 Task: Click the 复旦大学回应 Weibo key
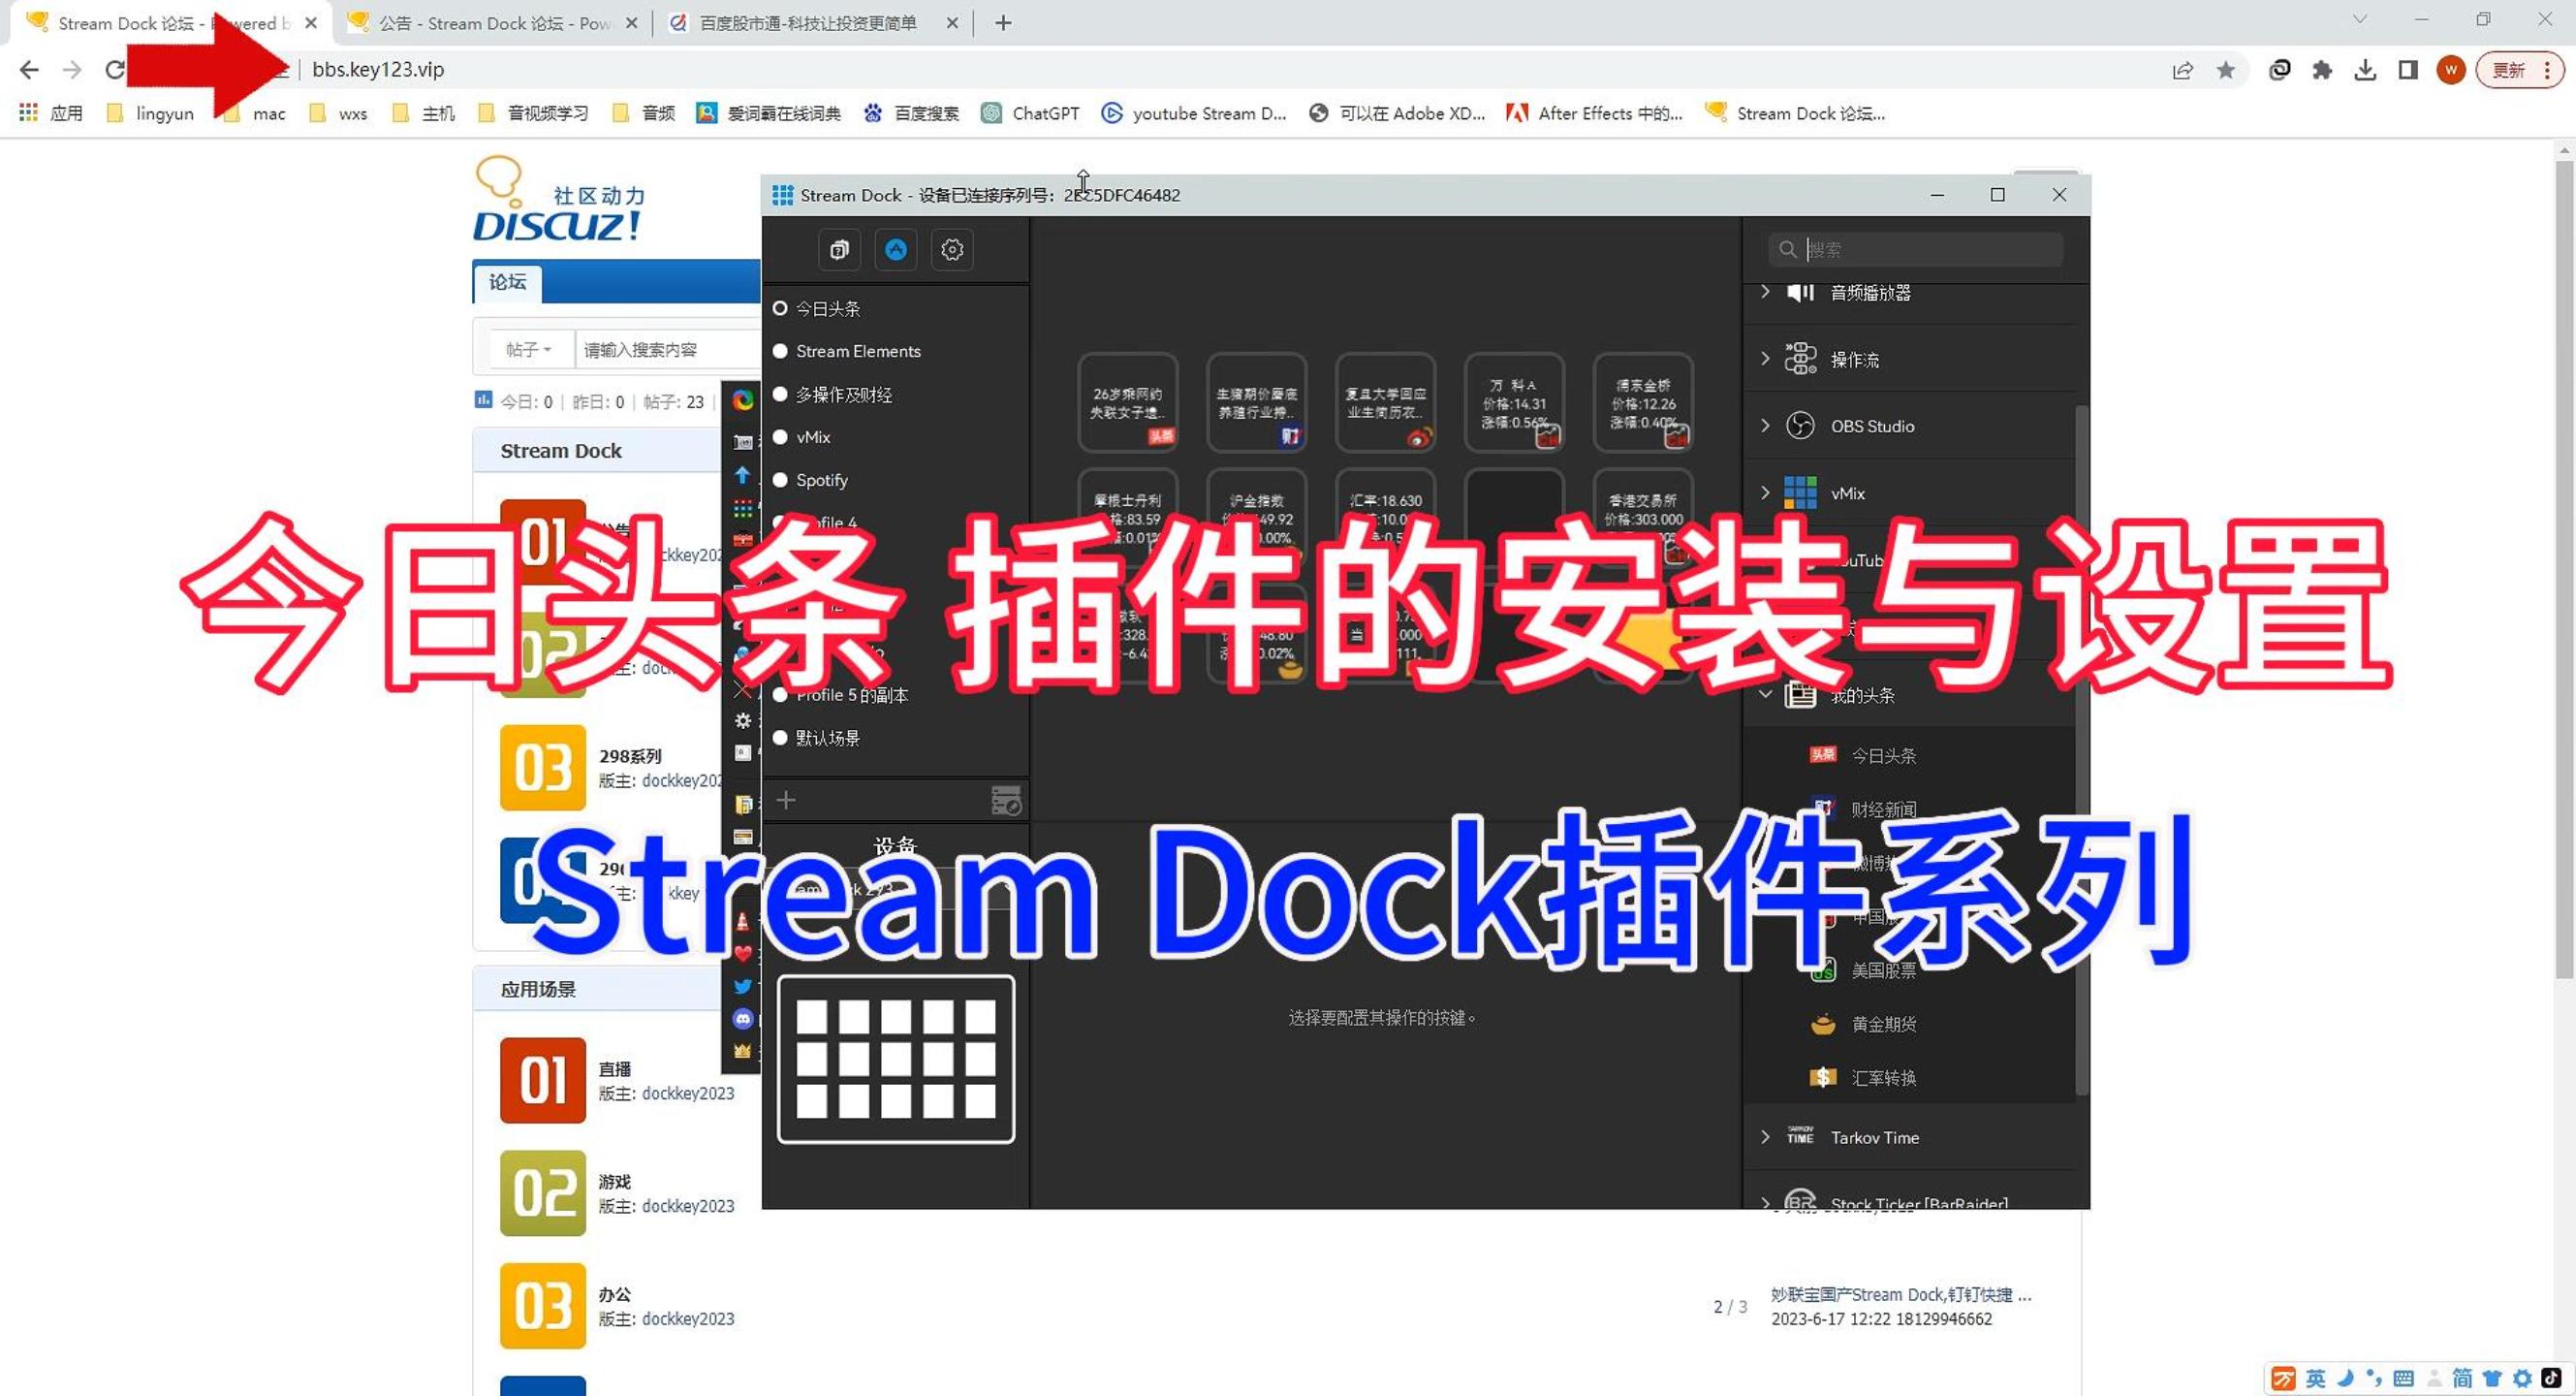(1385, 402)
